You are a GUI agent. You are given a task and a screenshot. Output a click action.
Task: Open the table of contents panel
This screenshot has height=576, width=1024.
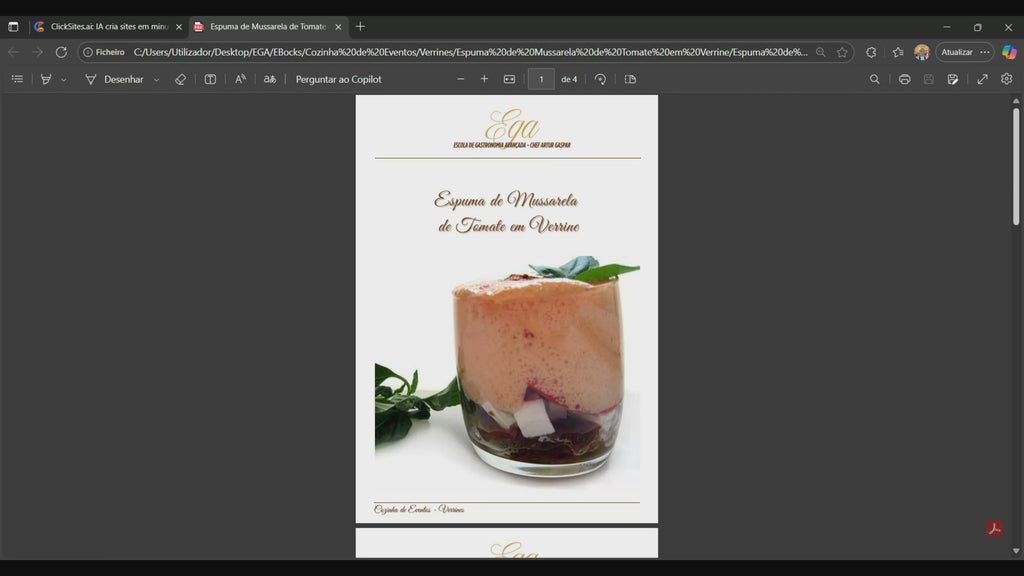(x=17, y=79)
